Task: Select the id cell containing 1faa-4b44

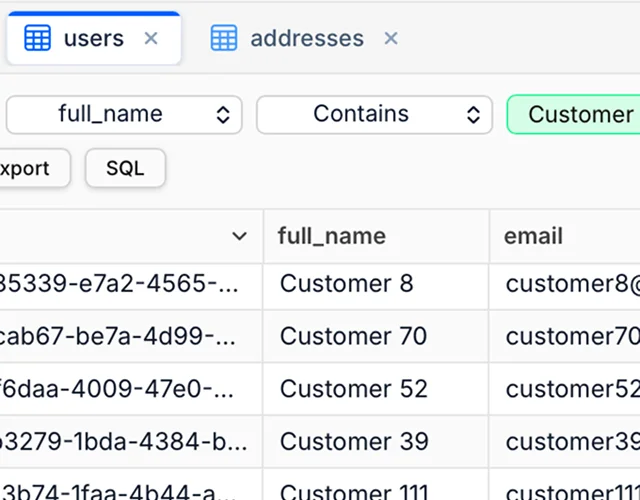Action: point(131,486)
